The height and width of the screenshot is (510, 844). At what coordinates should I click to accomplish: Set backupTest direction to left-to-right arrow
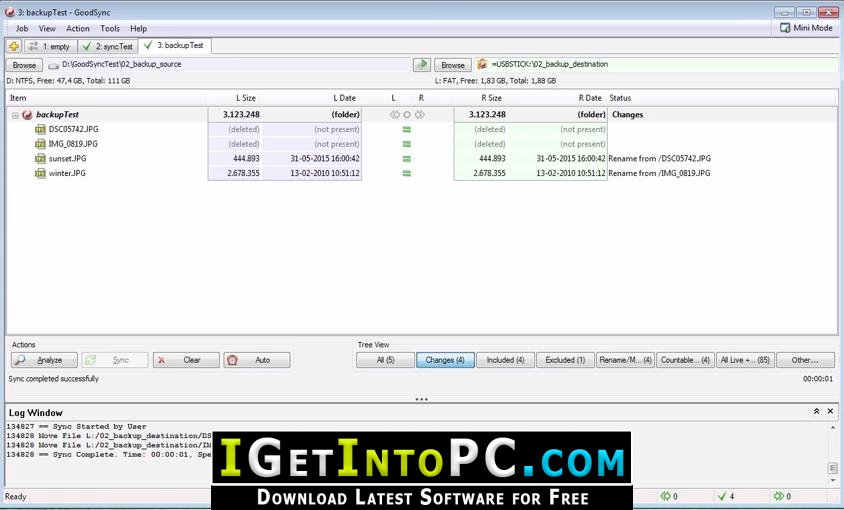(x=420, y=115)
